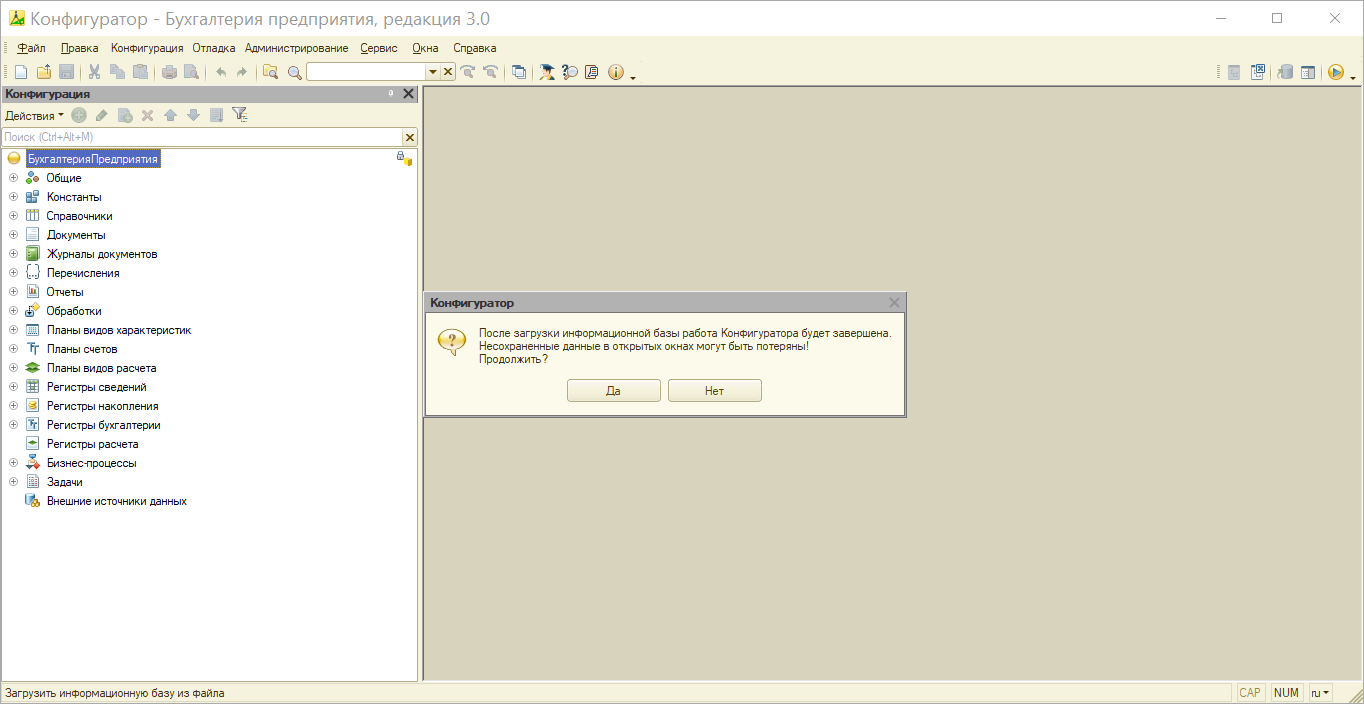Viewport: 1364px width, 704px height.
Task: Open the Отладка menu
Action: click(214, 48)
